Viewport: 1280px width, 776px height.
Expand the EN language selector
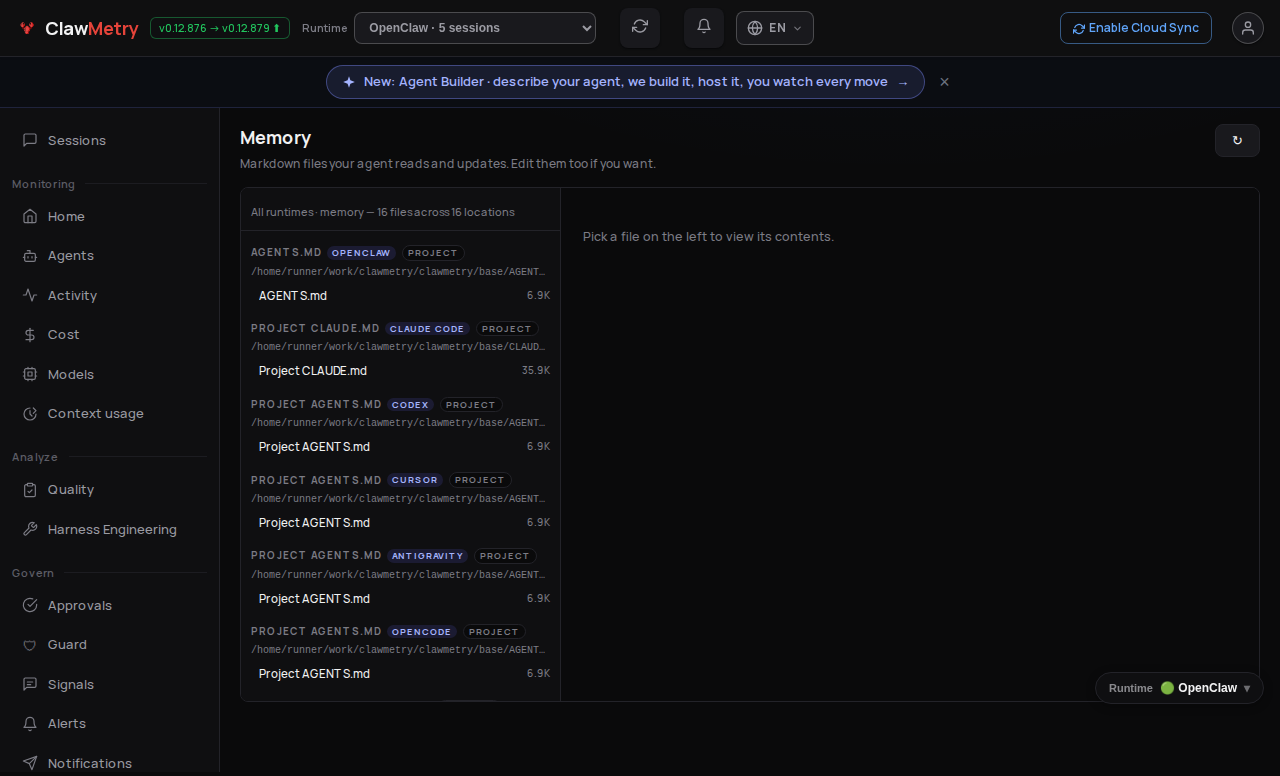coord(775,28)
